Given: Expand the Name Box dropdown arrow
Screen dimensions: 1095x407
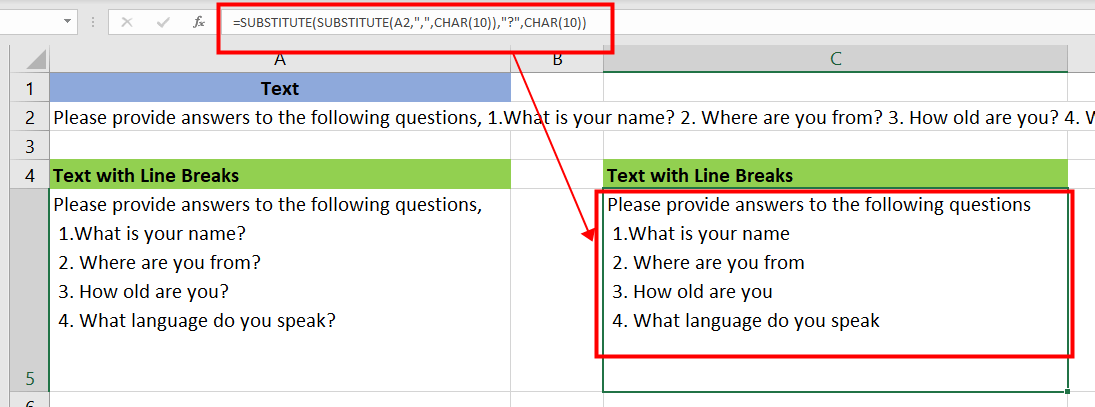Looking at the screenshot, I should [x=67, y=21].
